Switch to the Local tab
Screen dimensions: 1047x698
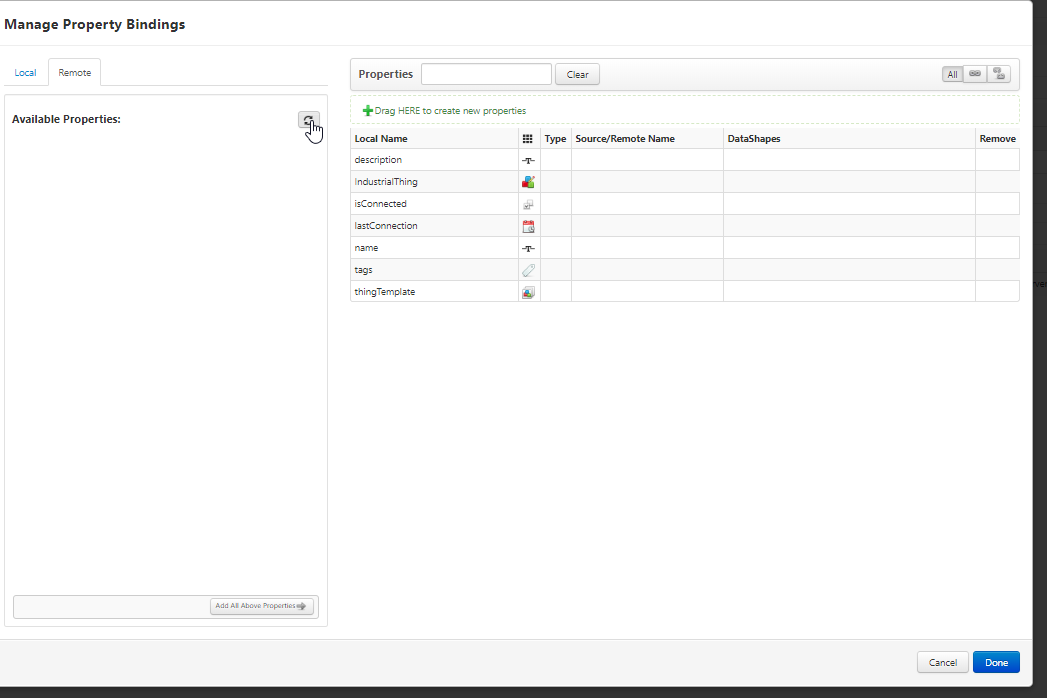25,72
